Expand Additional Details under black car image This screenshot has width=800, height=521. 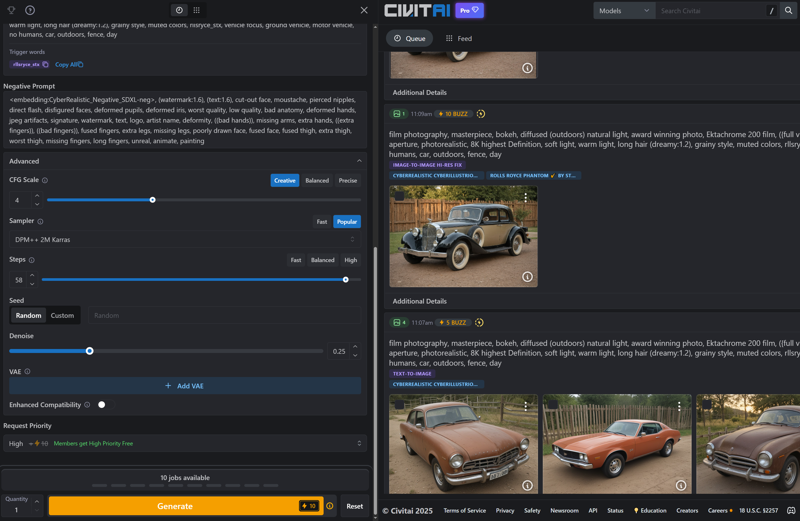click(419, 301)
